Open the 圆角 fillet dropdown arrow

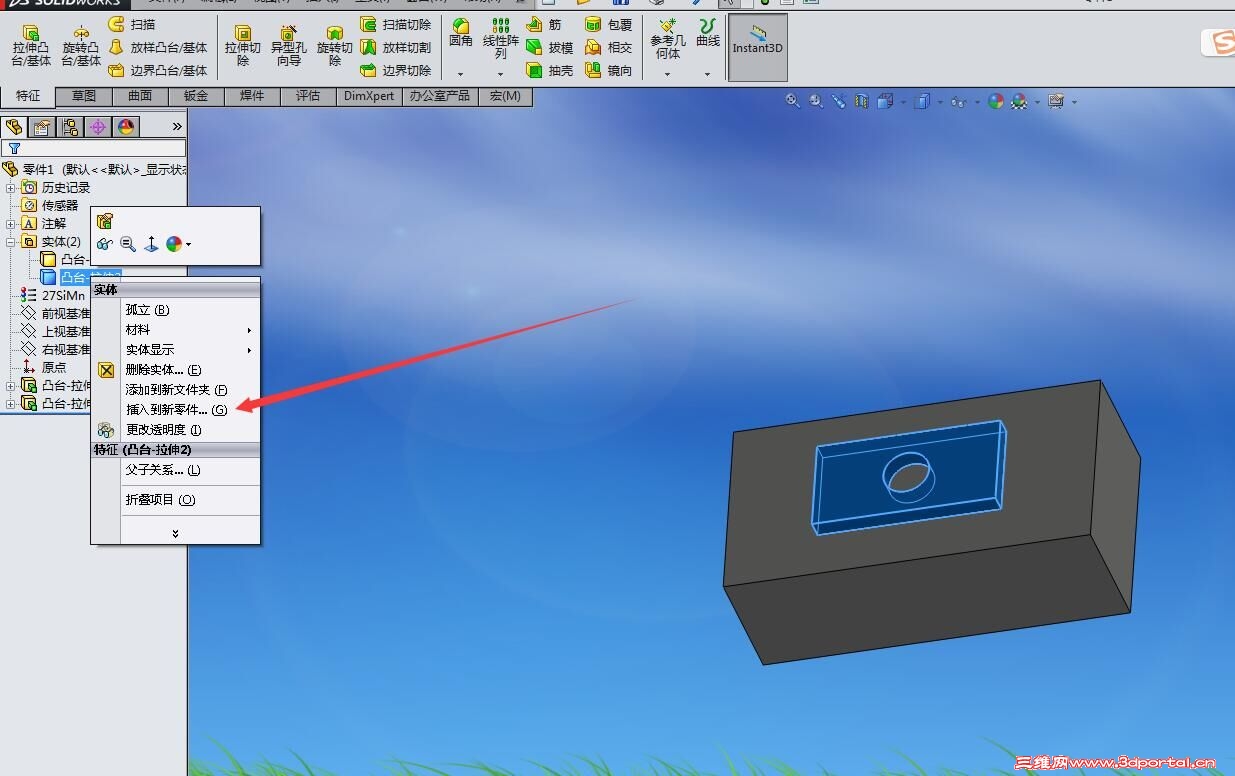click(x=461, y=74)
